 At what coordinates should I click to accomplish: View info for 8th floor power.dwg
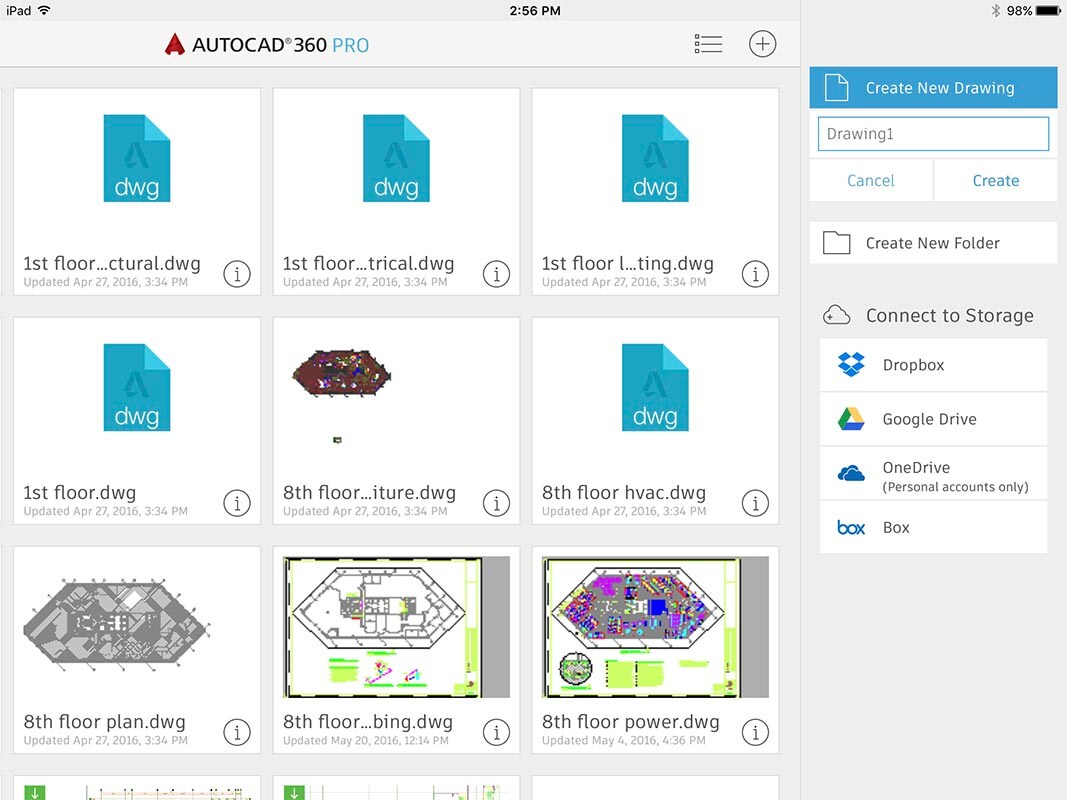755,732
